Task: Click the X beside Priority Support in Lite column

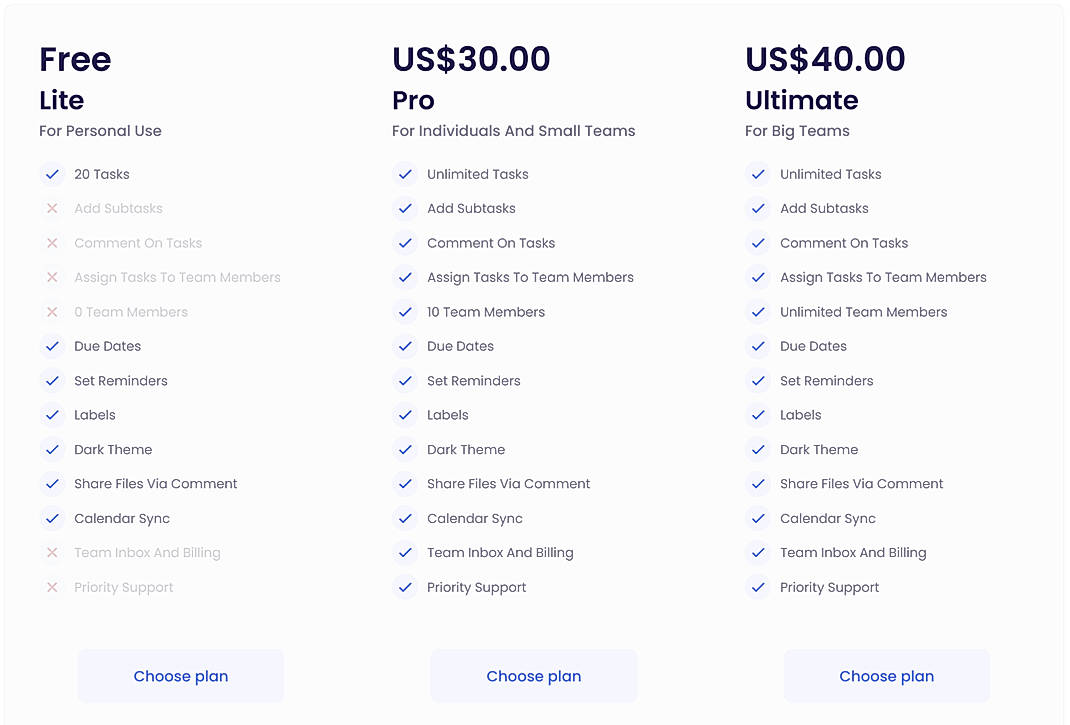Action: (x=52, y=587)
